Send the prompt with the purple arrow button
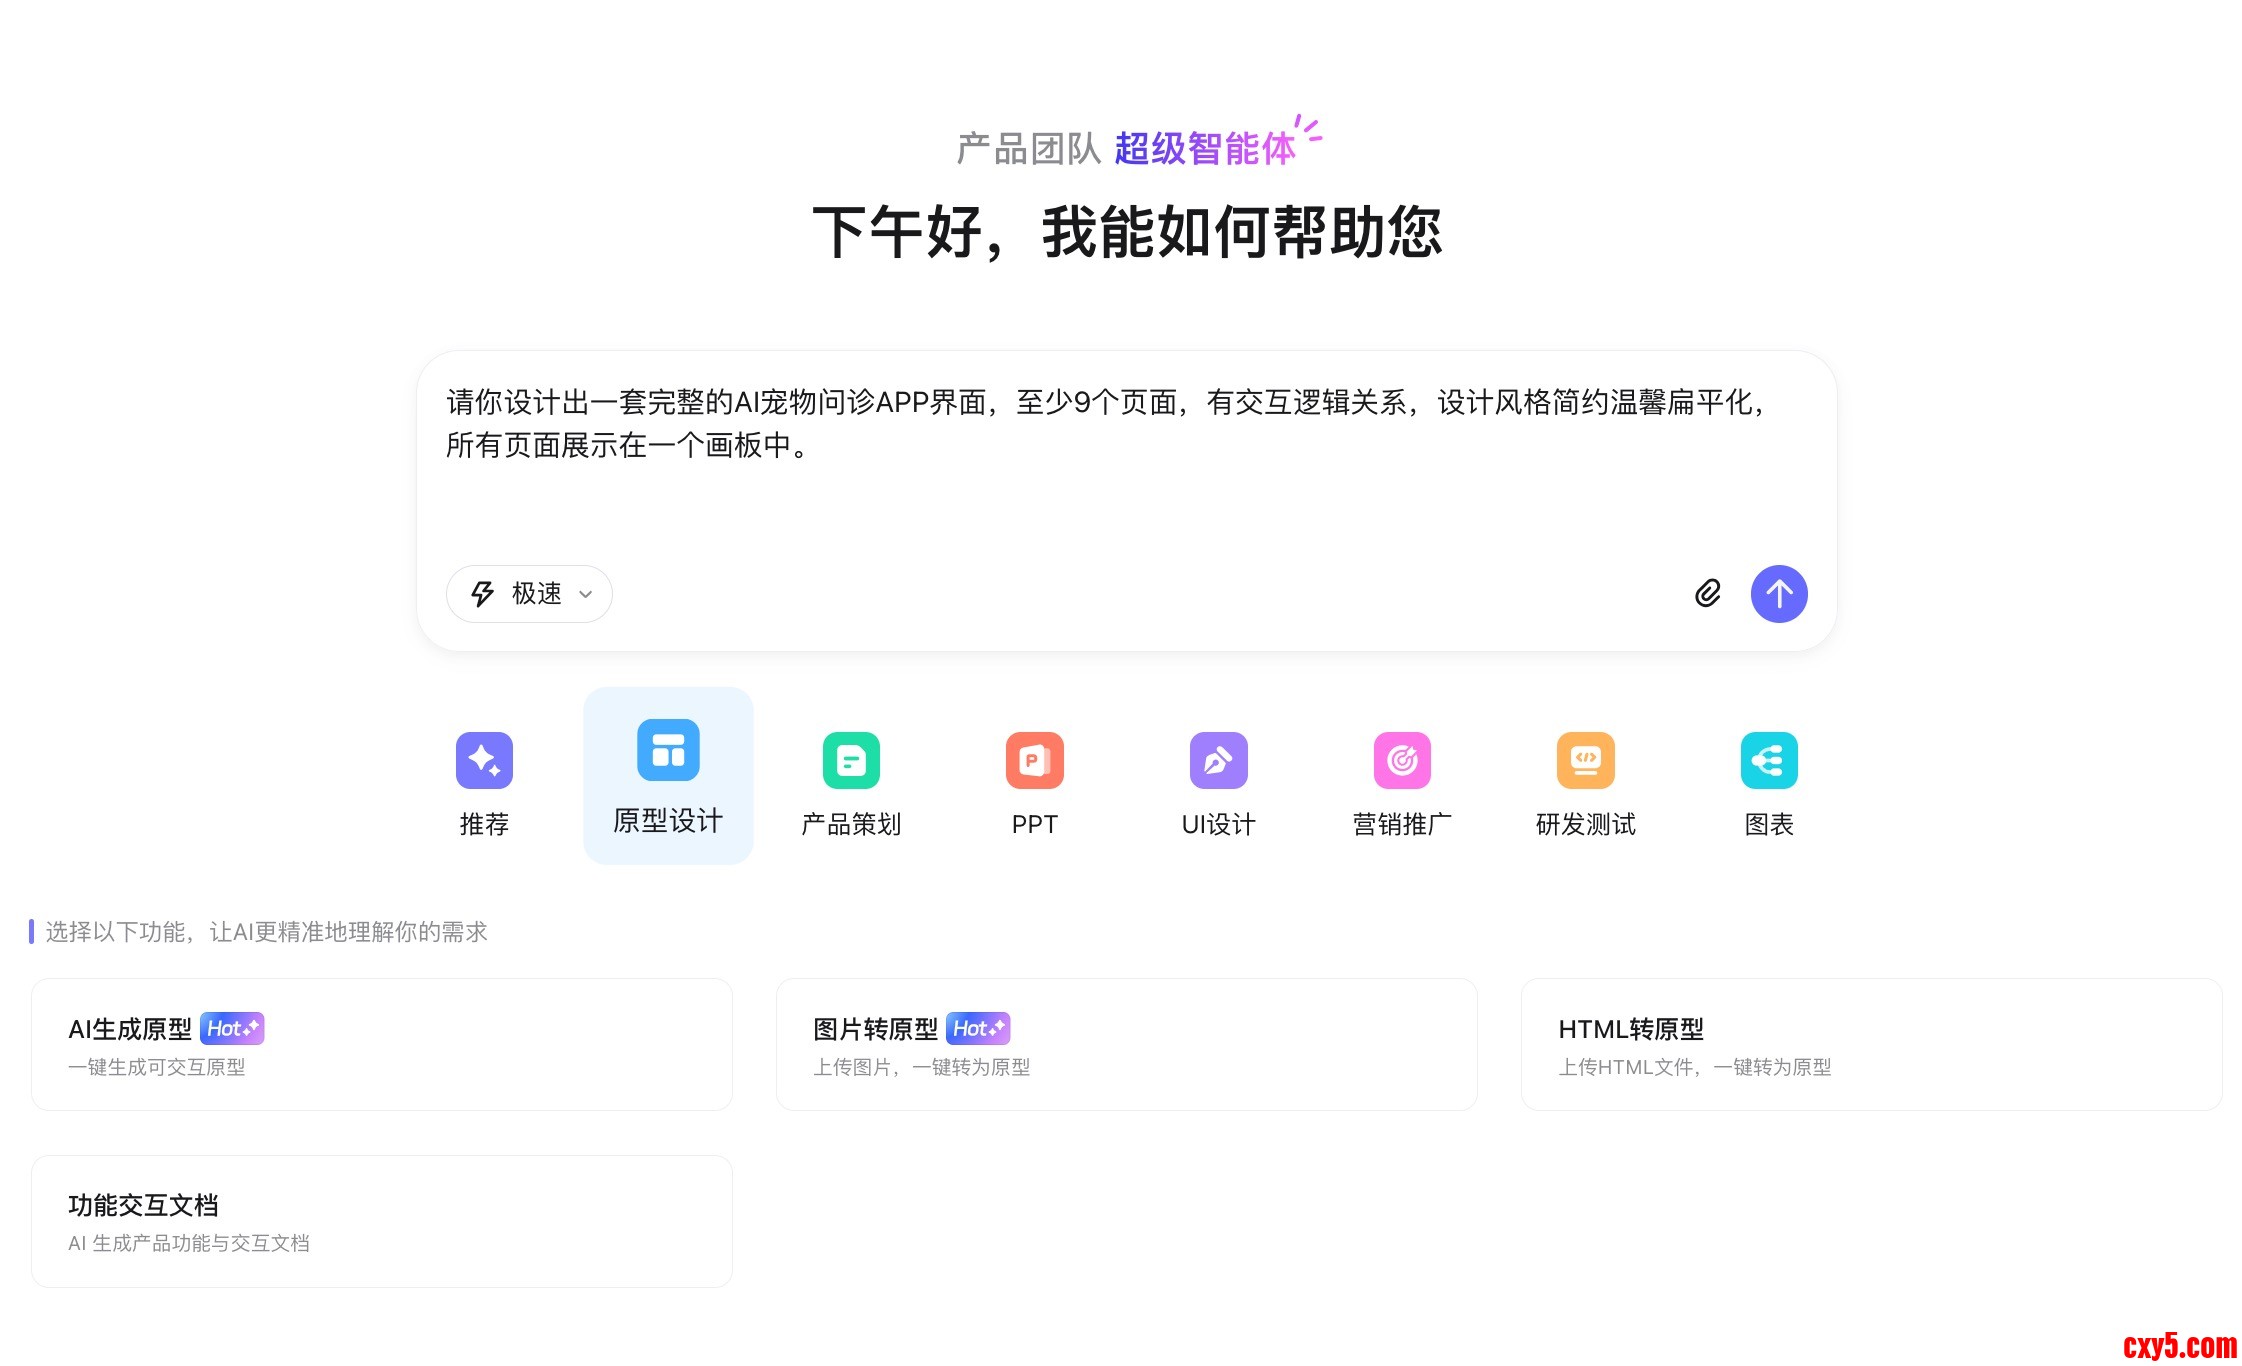This screenshot has width=2242, height=1366. pos(1779,594)
